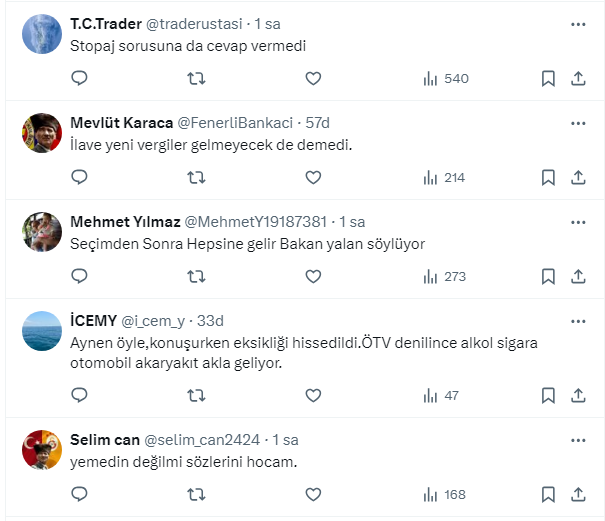Open more options on T.C.Trader's tweet
605x521 pixels.
pos(578,23)
